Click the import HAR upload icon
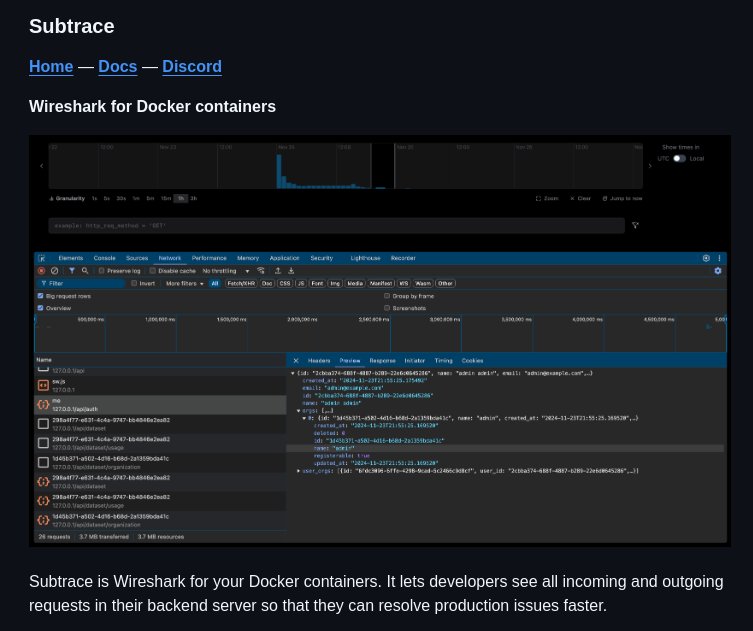The width and height of the screenshot is (753, 631). click(278, 271)
